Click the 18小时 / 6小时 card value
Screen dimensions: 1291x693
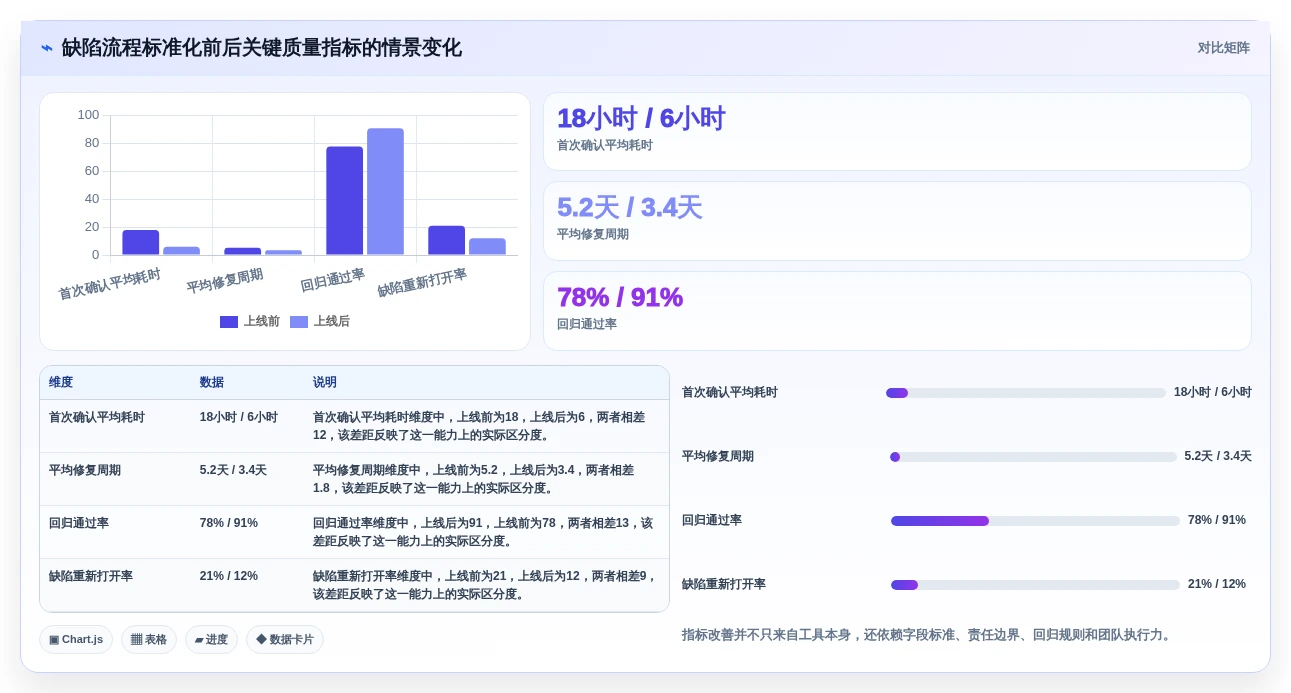tap(641, 119)
